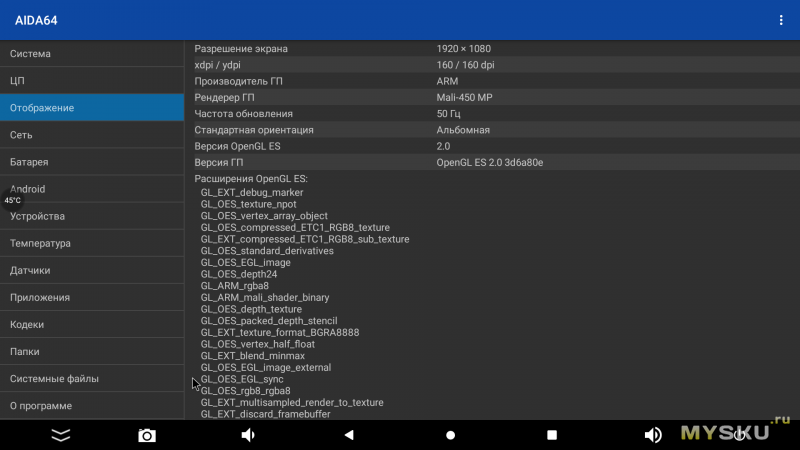800x450 pixels.
Task: Tap the Back triangle button
Action: coord(349,435)
